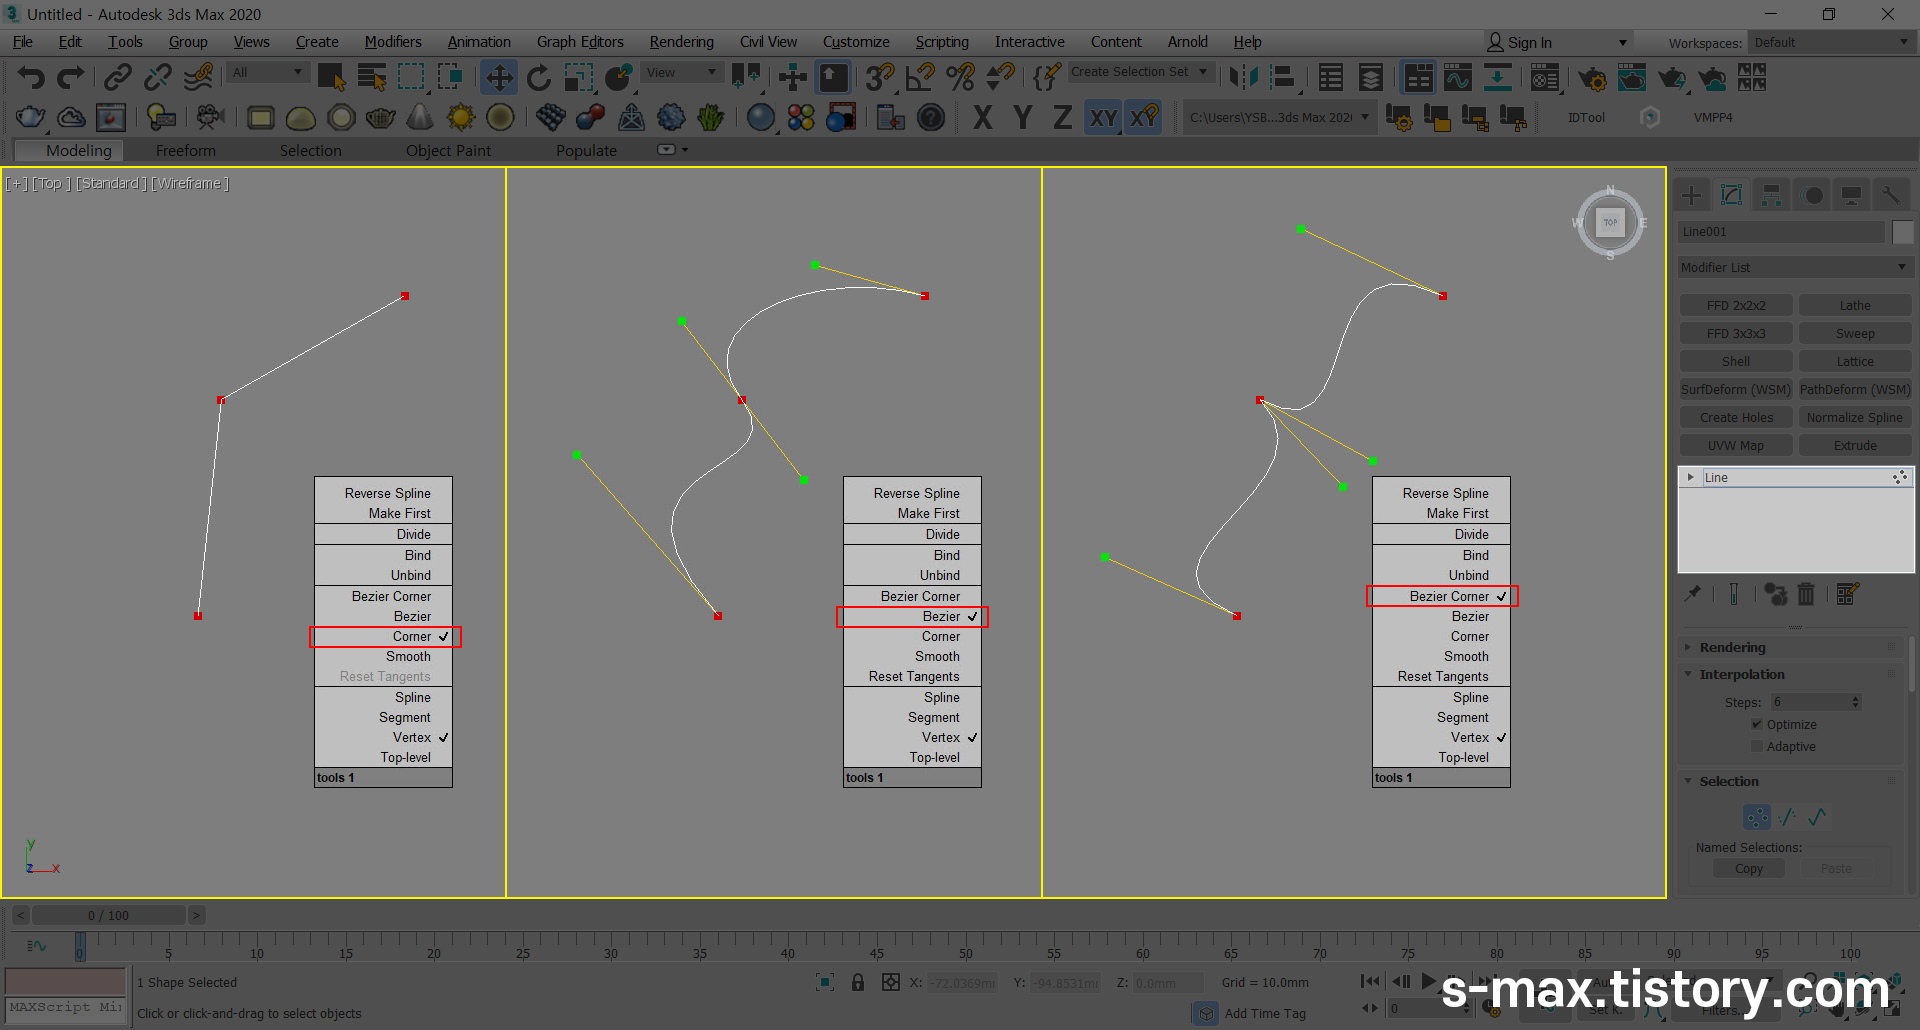
Task: Click the Sweep modifier button
Action: tap(1855, 334)
